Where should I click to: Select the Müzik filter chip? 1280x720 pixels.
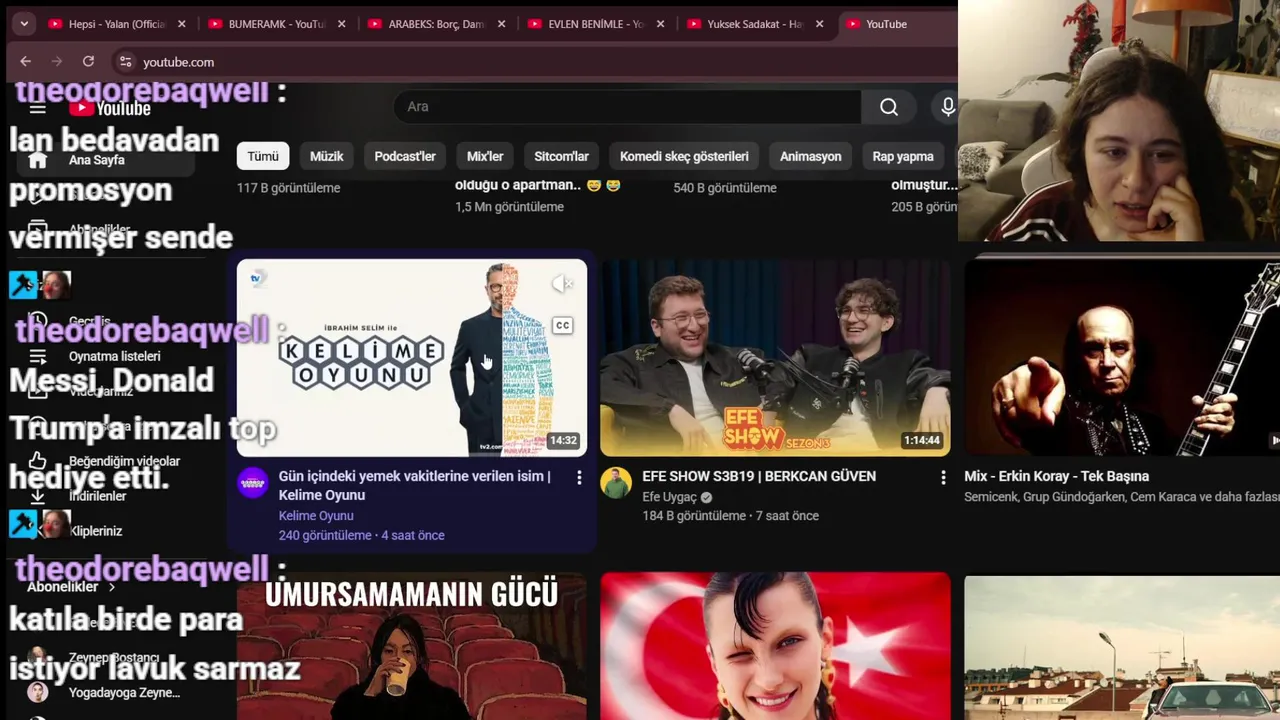326,156
